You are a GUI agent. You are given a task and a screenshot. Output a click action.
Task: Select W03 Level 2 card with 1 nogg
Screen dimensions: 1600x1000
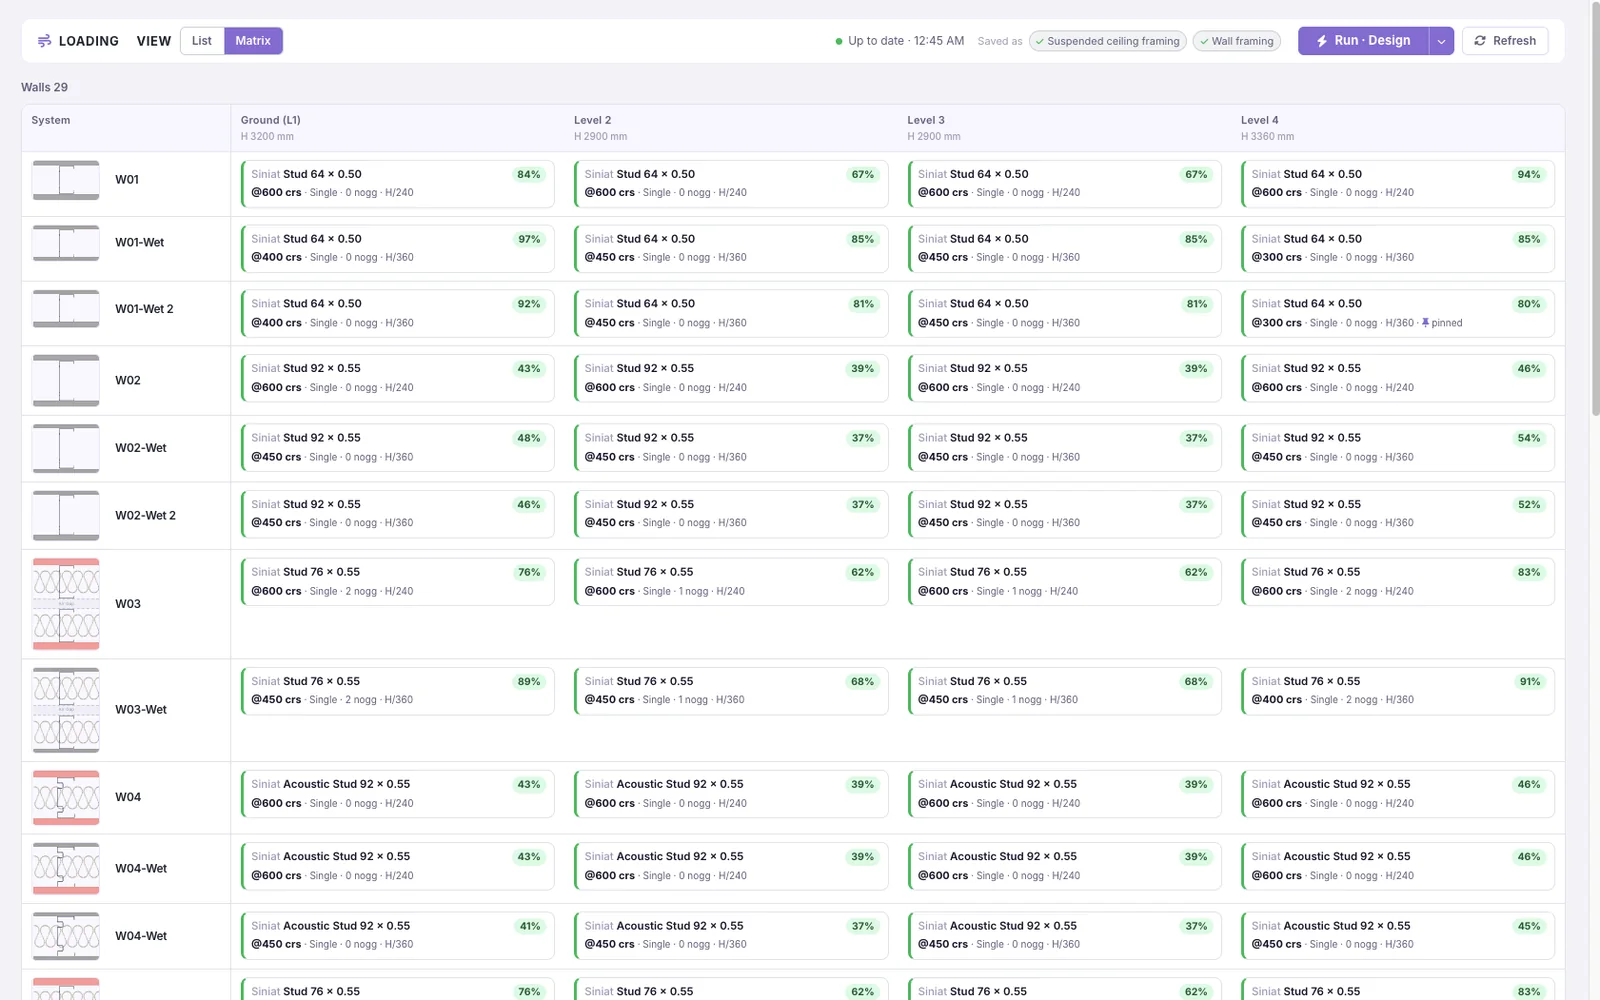tap(731, 581)
